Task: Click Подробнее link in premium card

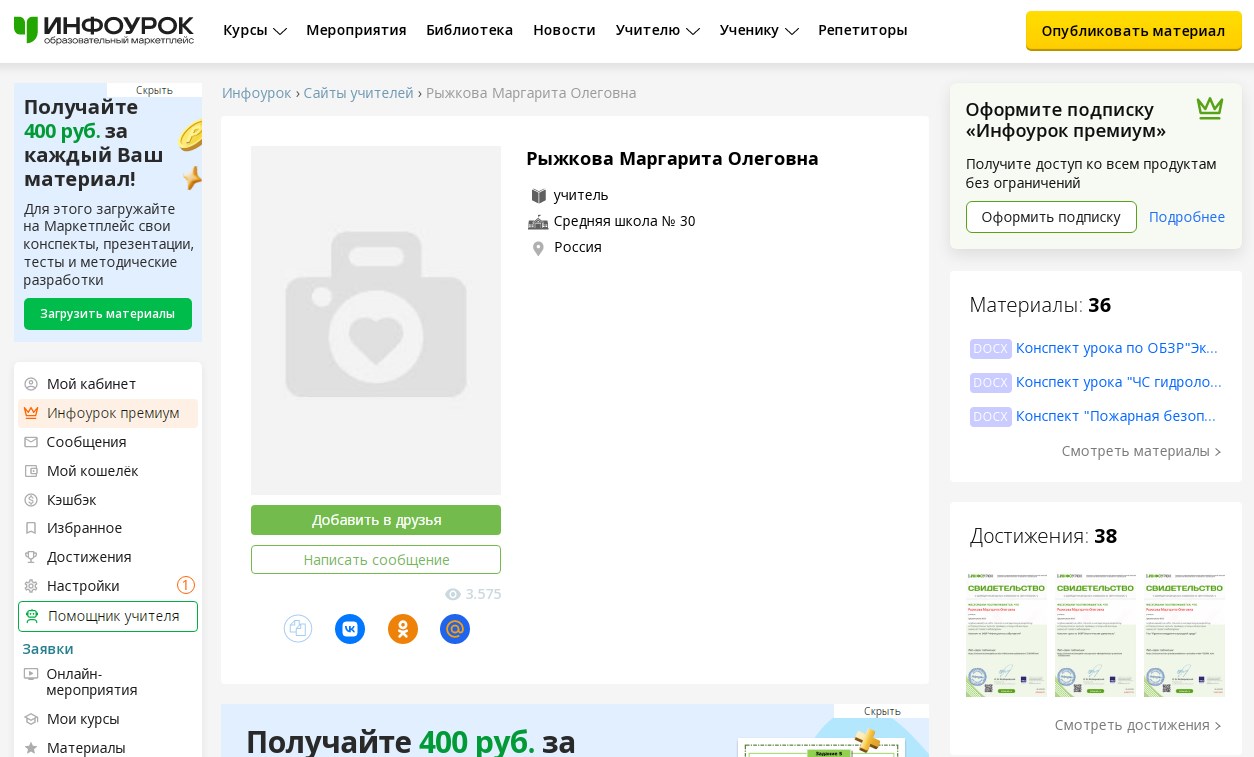Action: click(x=1187, y=217)
